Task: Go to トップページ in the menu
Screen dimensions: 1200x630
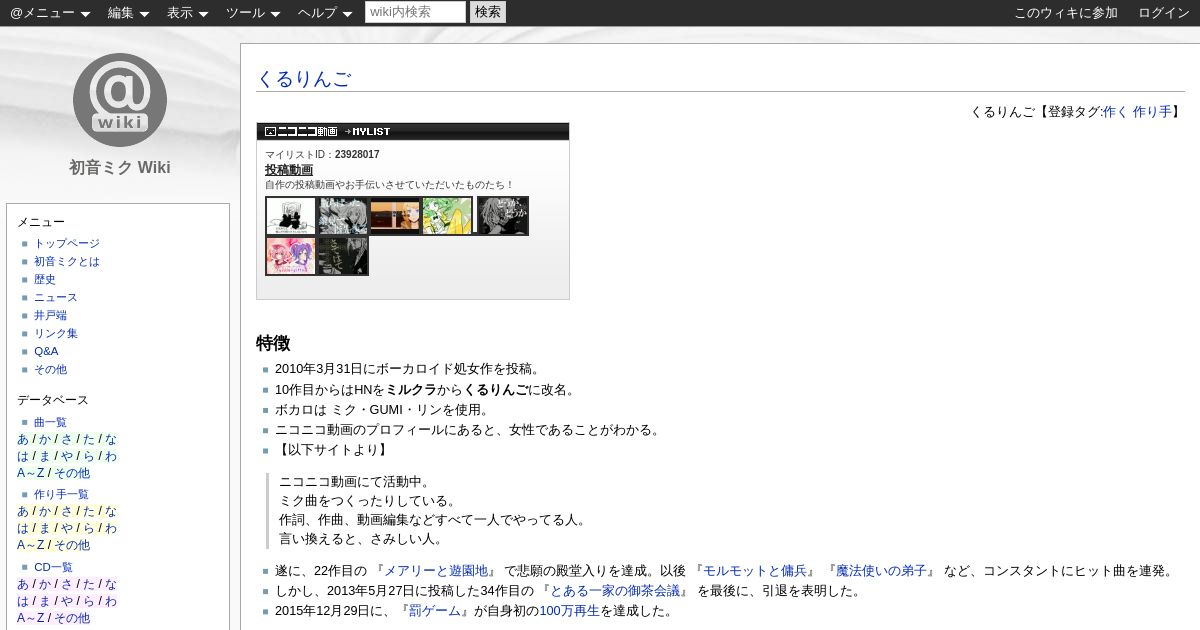Action: click(x=67, y=243)
